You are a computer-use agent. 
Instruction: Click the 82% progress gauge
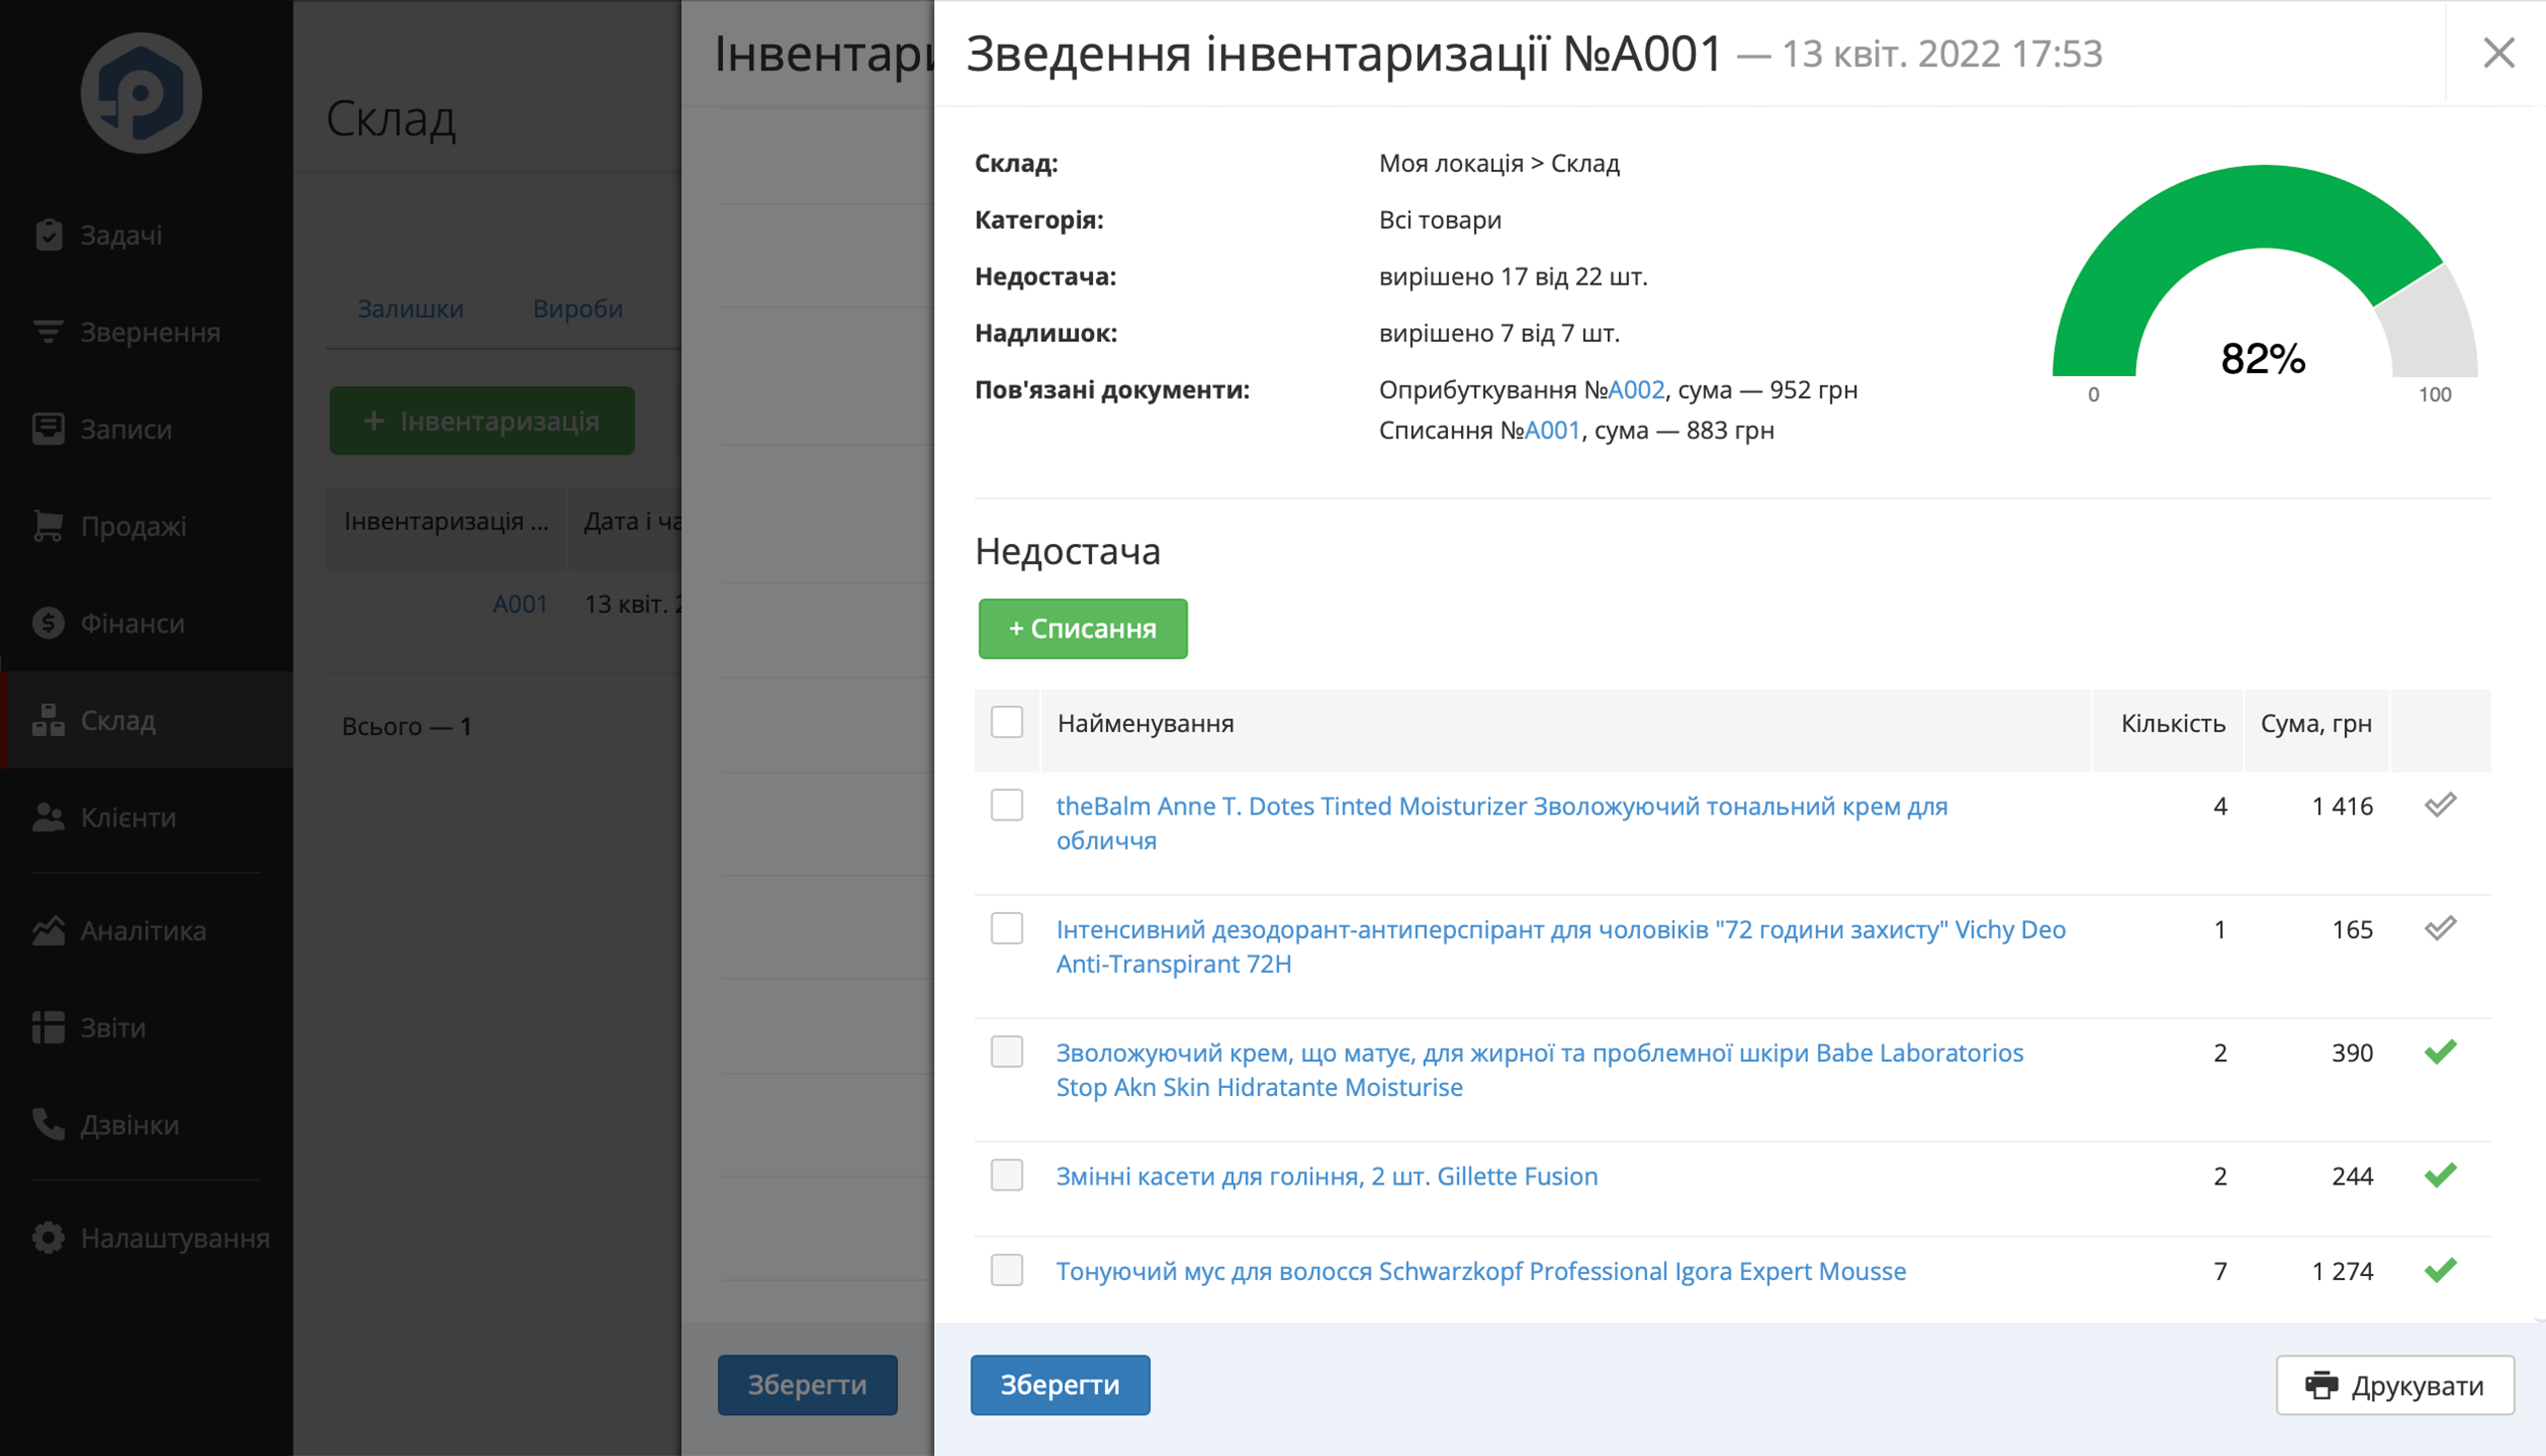(2264, 285)
